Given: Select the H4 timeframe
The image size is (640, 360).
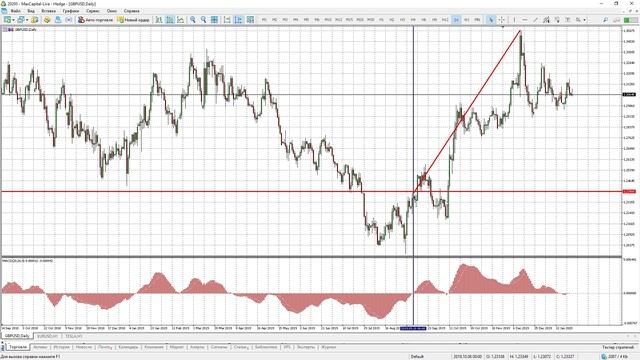Looking at the screenshot, I should tap(413, 20).
